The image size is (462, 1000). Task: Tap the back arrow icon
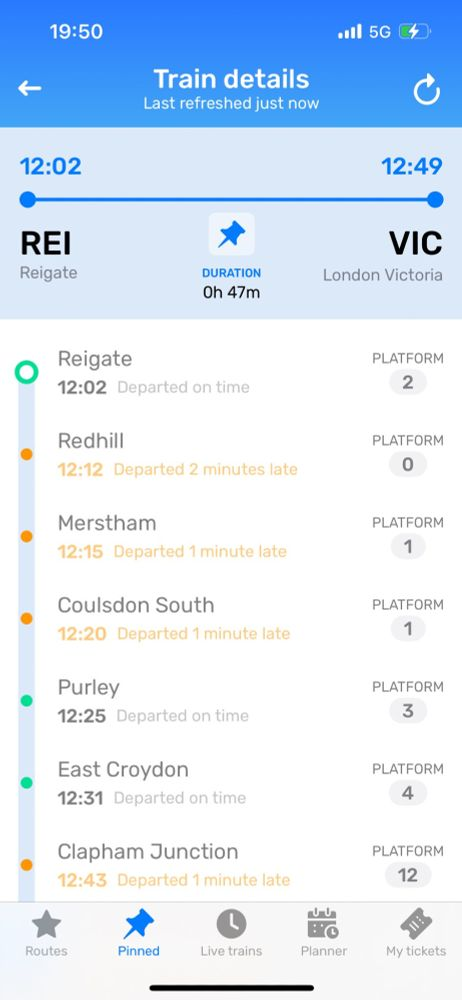tap(29, 89)
